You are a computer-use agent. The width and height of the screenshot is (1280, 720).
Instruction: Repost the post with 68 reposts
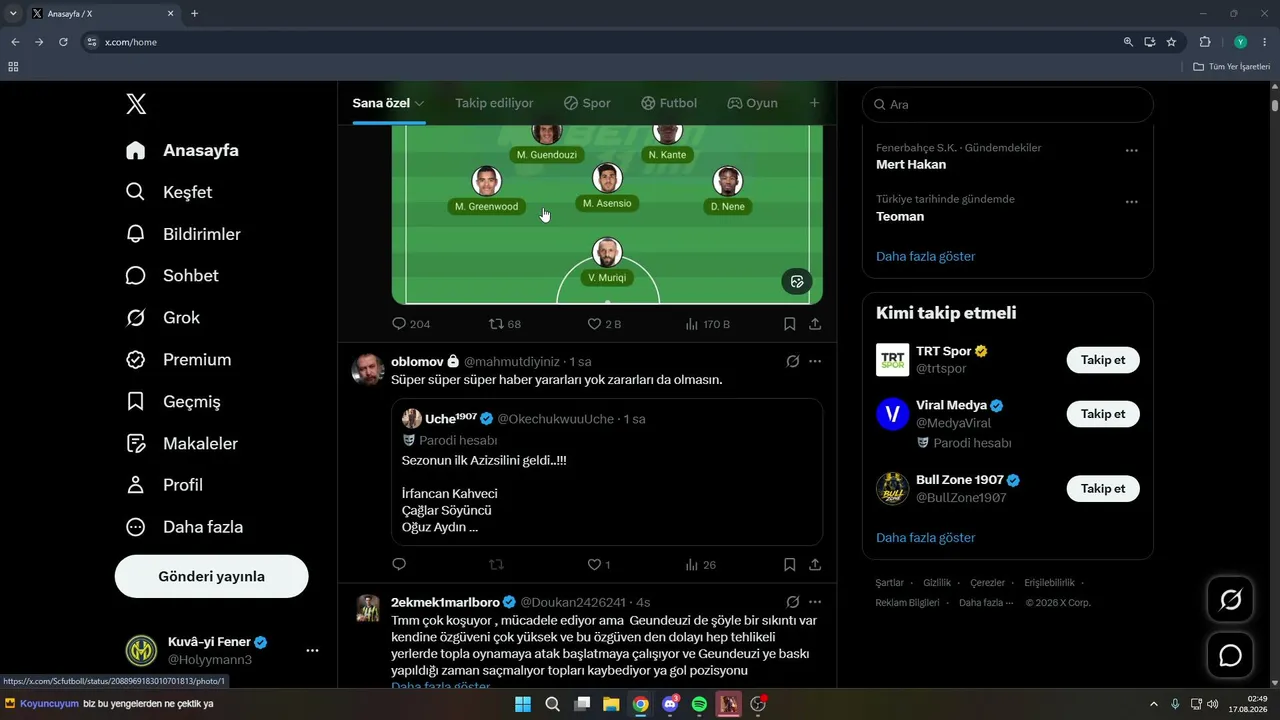[x=504, y=324]
